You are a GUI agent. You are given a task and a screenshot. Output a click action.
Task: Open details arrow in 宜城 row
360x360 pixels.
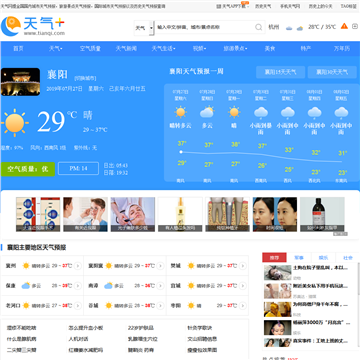tap(243, 286)
